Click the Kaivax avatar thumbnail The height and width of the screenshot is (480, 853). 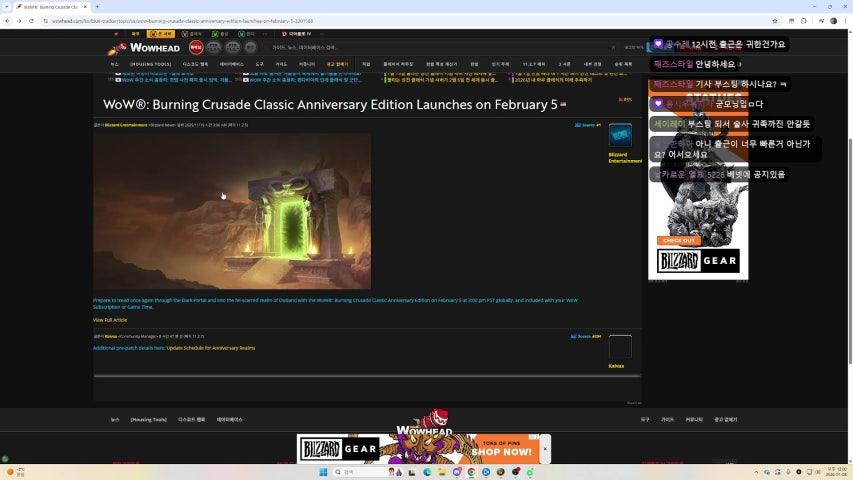620,347
